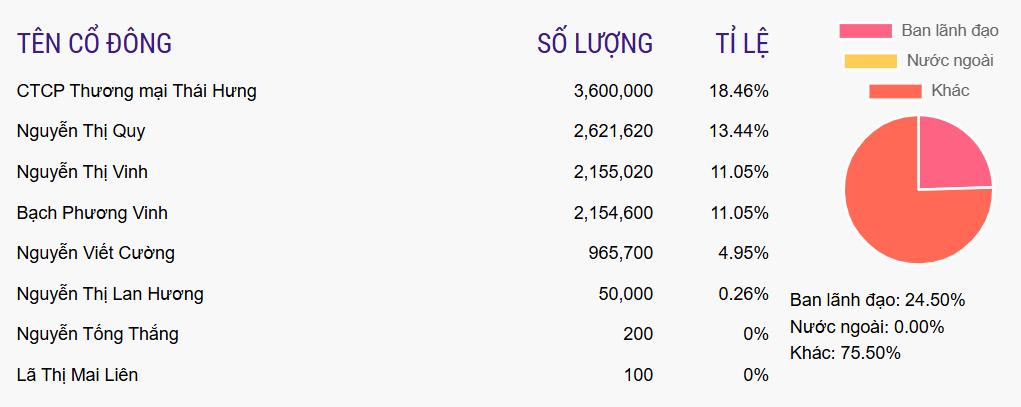This screenshot has width=1021, height=407.
Task: Open shareholder Nguyễn Viết Cường
Action: 96,253
